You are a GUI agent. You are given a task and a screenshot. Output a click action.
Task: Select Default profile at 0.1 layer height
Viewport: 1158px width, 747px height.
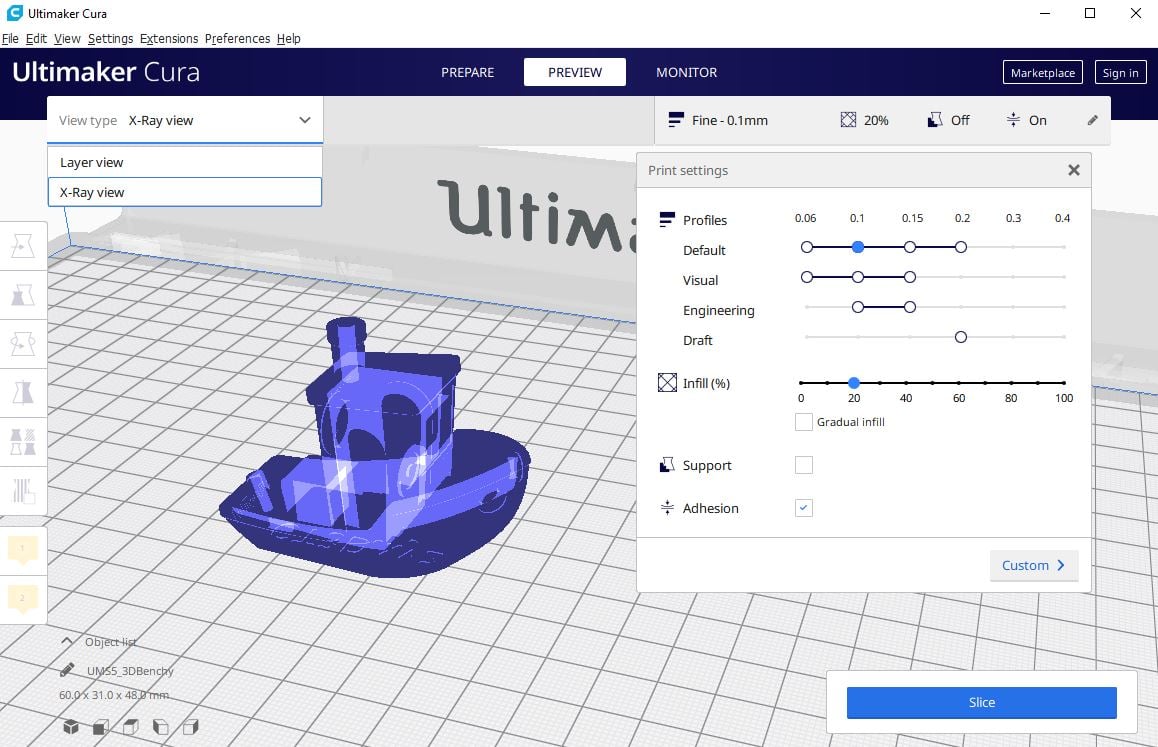pyautogui.click(x=857, y=247)
